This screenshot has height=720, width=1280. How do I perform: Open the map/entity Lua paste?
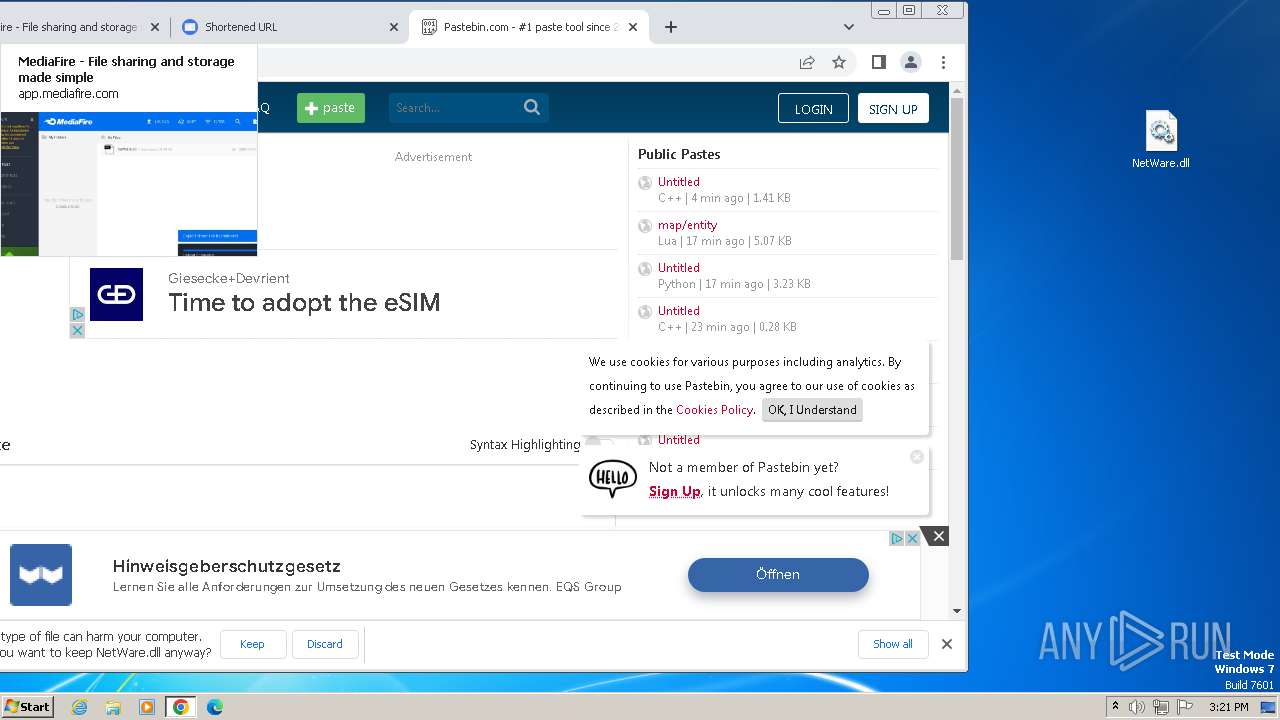click(x=687, y=225)
